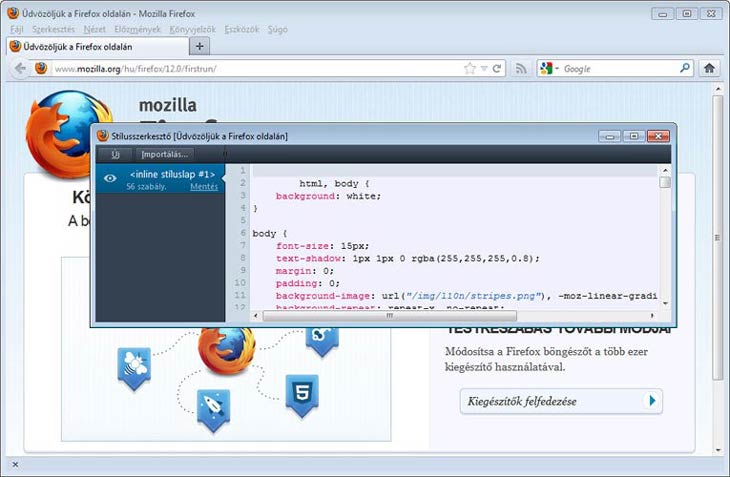Open the Nézet menu

[95, 29]
